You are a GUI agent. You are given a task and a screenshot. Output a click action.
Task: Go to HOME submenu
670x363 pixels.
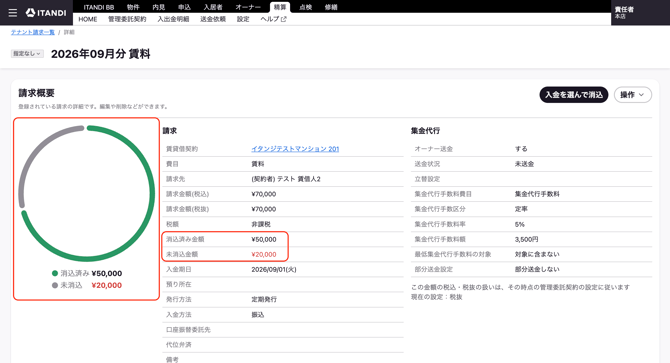pyautogui.click(x=88, y=19)
